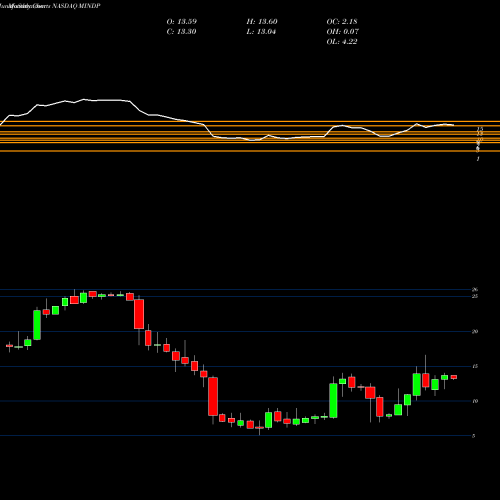
Task: Click the open value O: 13.59
Action: point(182,22)
